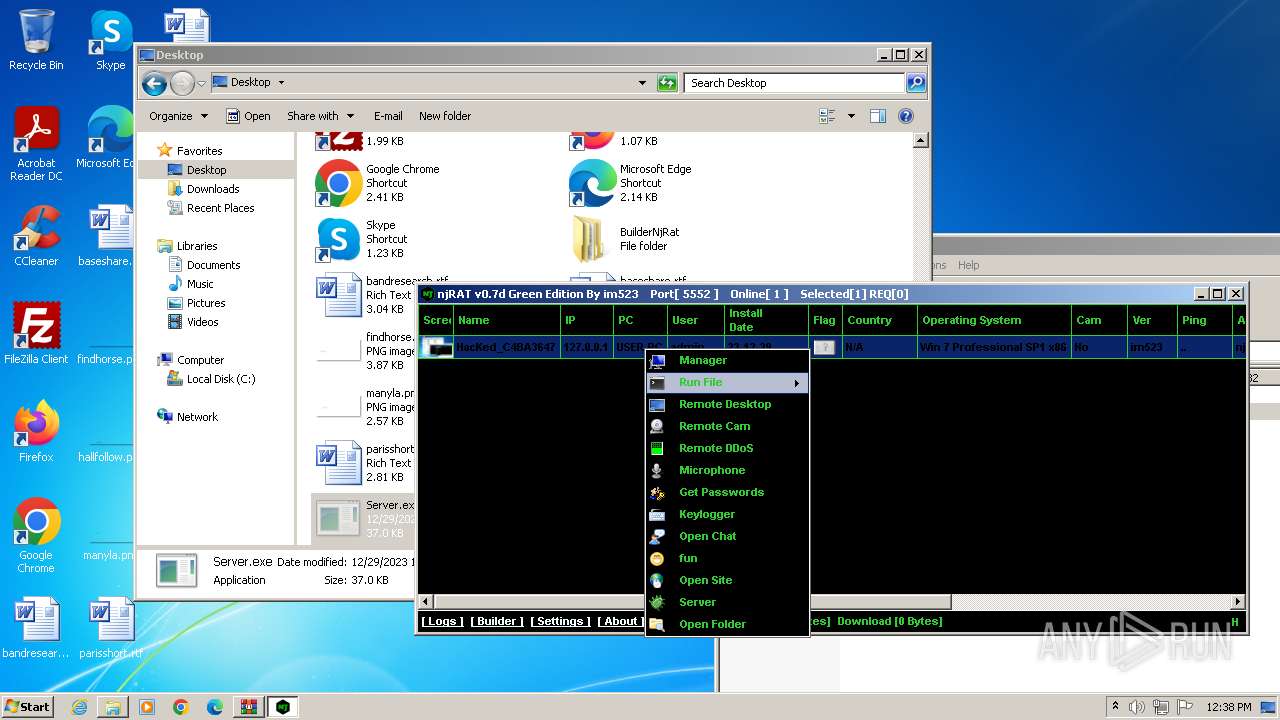Sort by the Operating System column header
1280x720 pixels.
(993, 320)
